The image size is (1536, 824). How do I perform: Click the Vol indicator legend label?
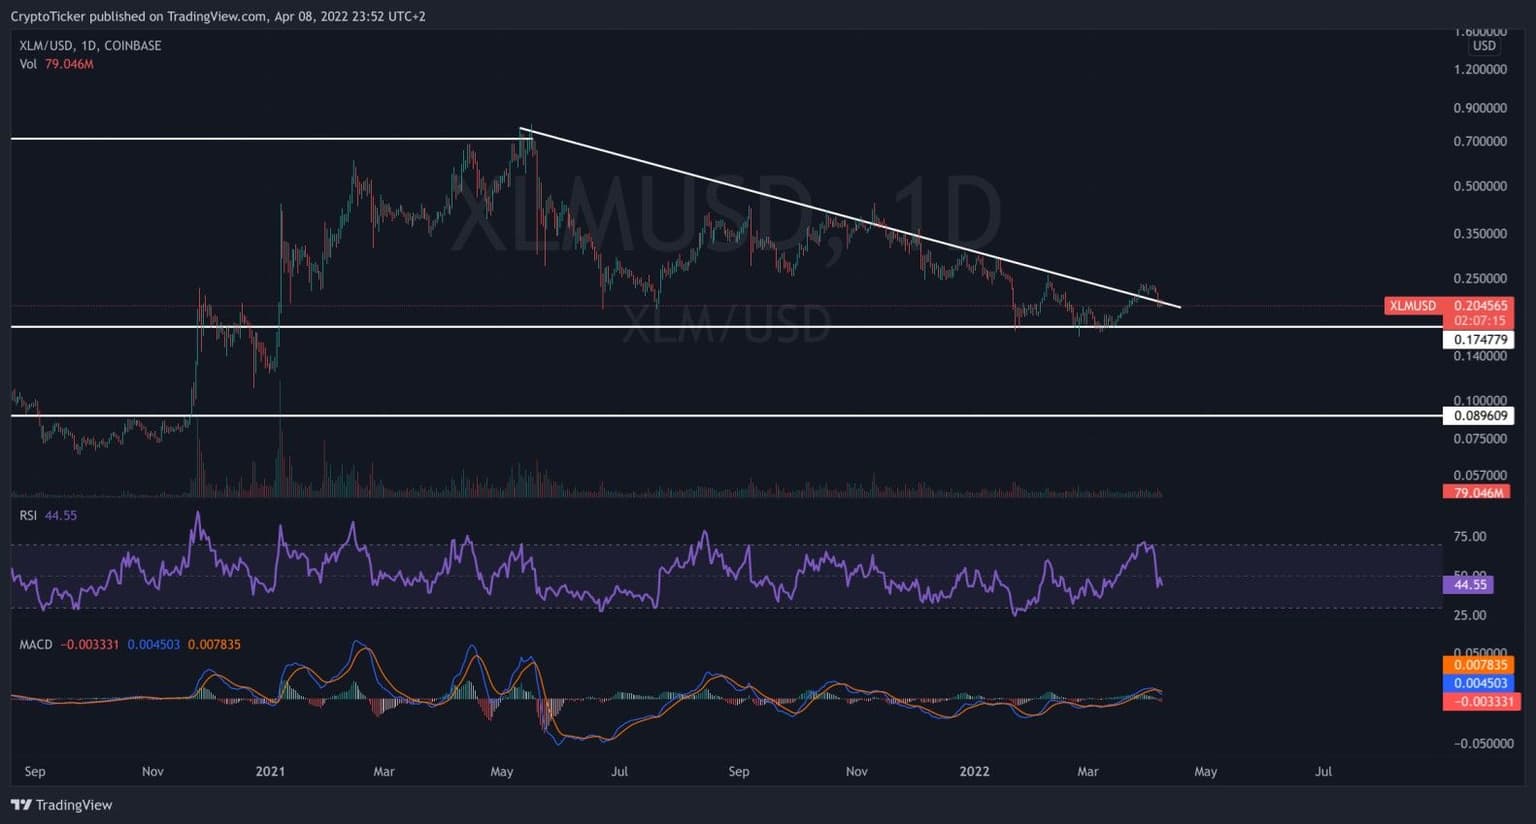click(x=28, y=64)
